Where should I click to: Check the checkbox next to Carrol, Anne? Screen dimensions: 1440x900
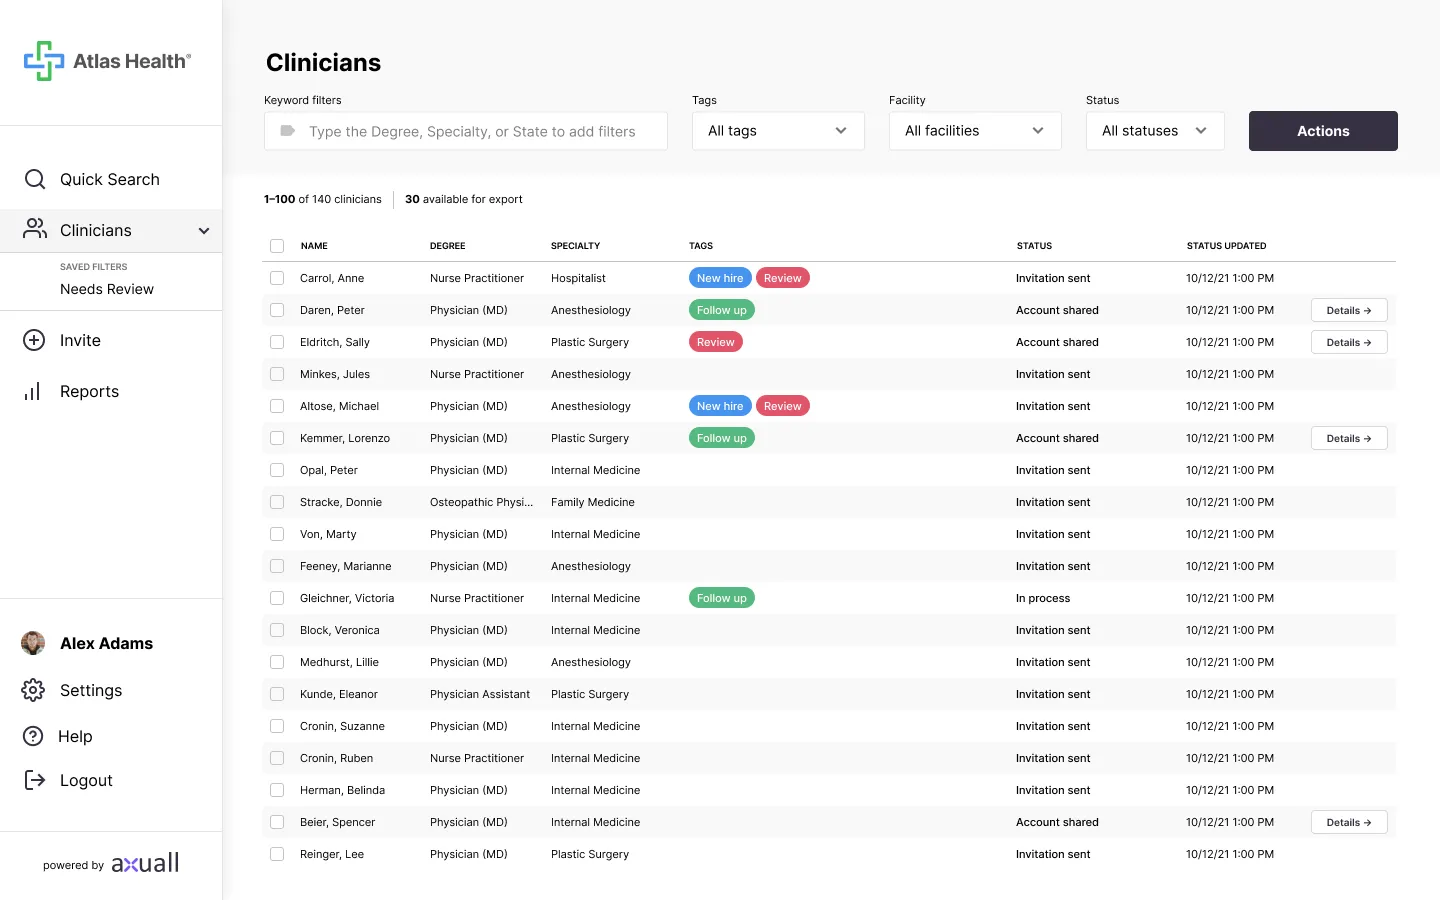[x=277, y=278]
